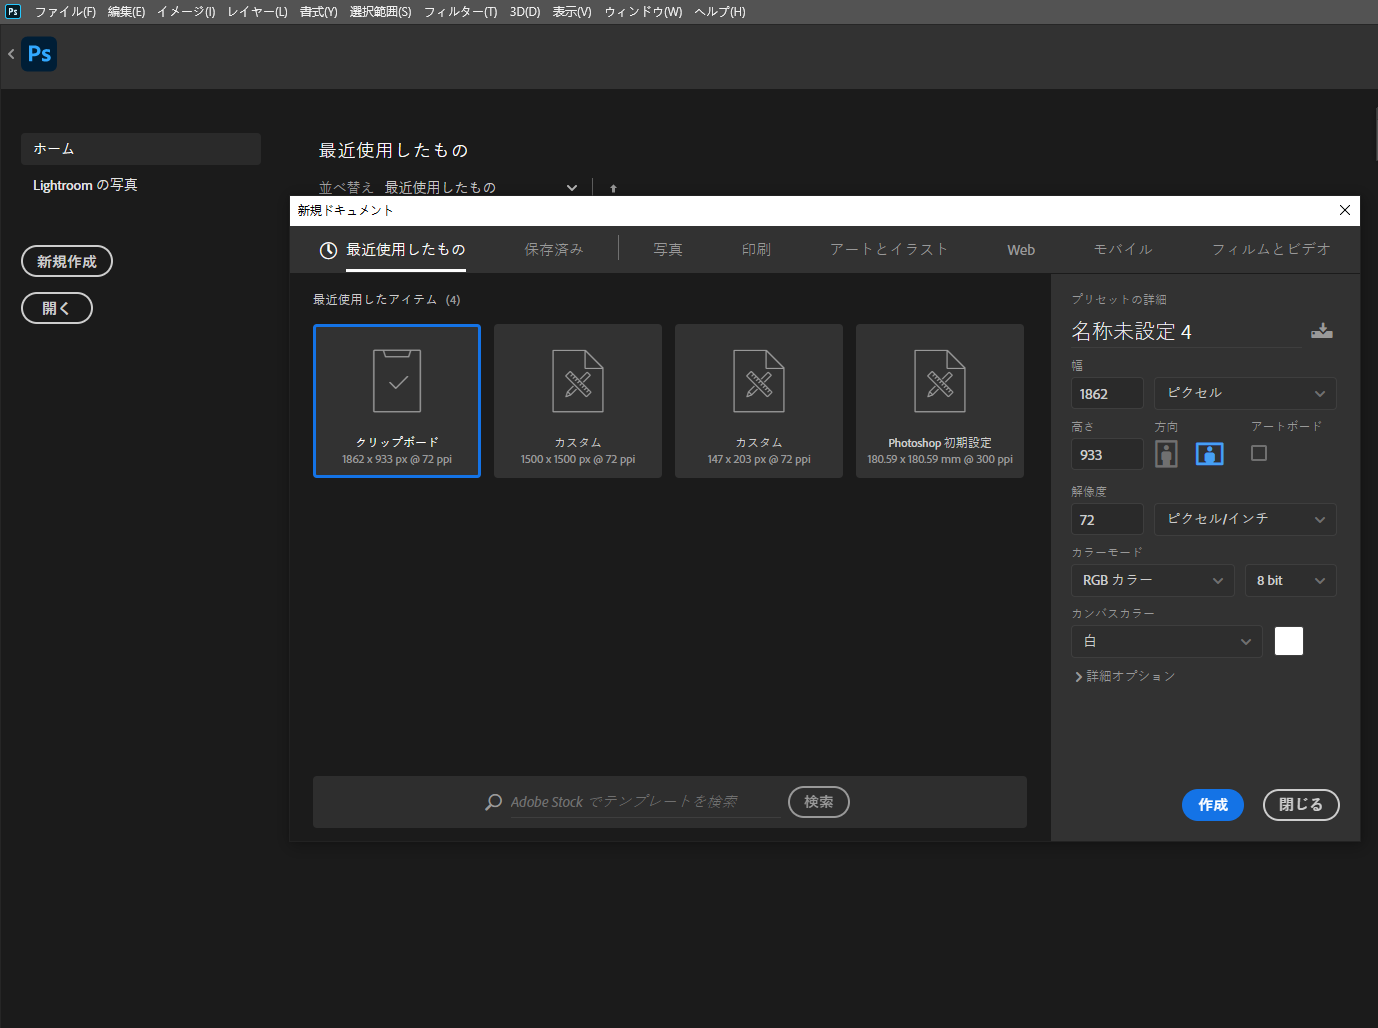Click the height field showing 933

pyautogui.click(x=1107, y=454)
